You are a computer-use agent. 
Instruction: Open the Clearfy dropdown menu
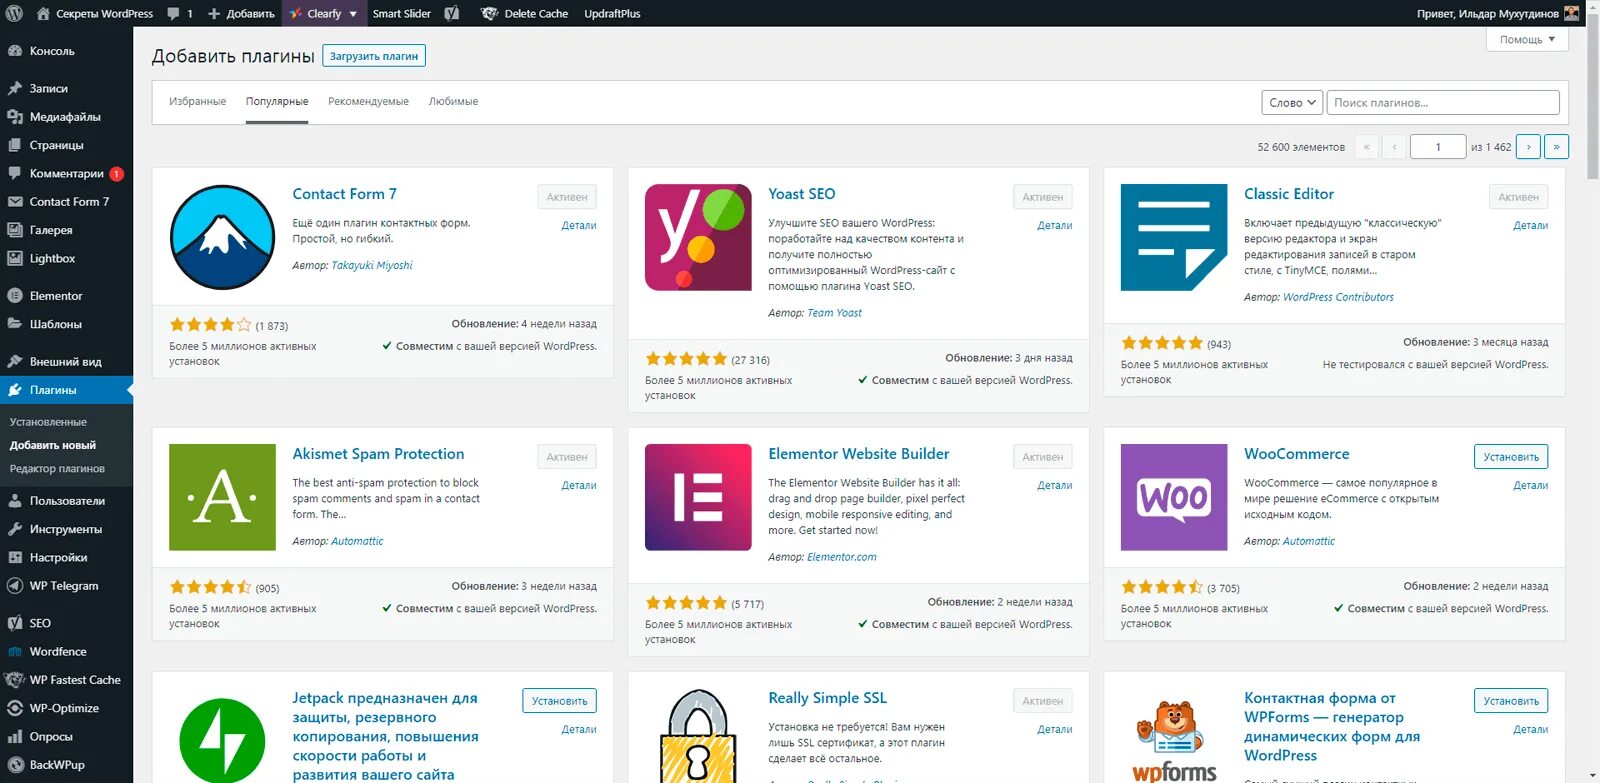(x=324, y=14)
